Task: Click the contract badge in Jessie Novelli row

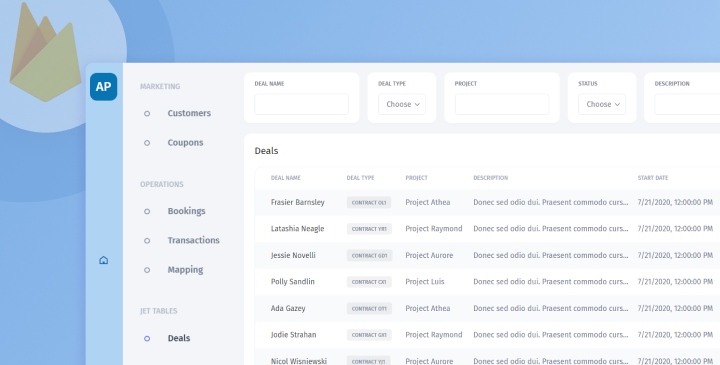Action: (x=369, y=255)
